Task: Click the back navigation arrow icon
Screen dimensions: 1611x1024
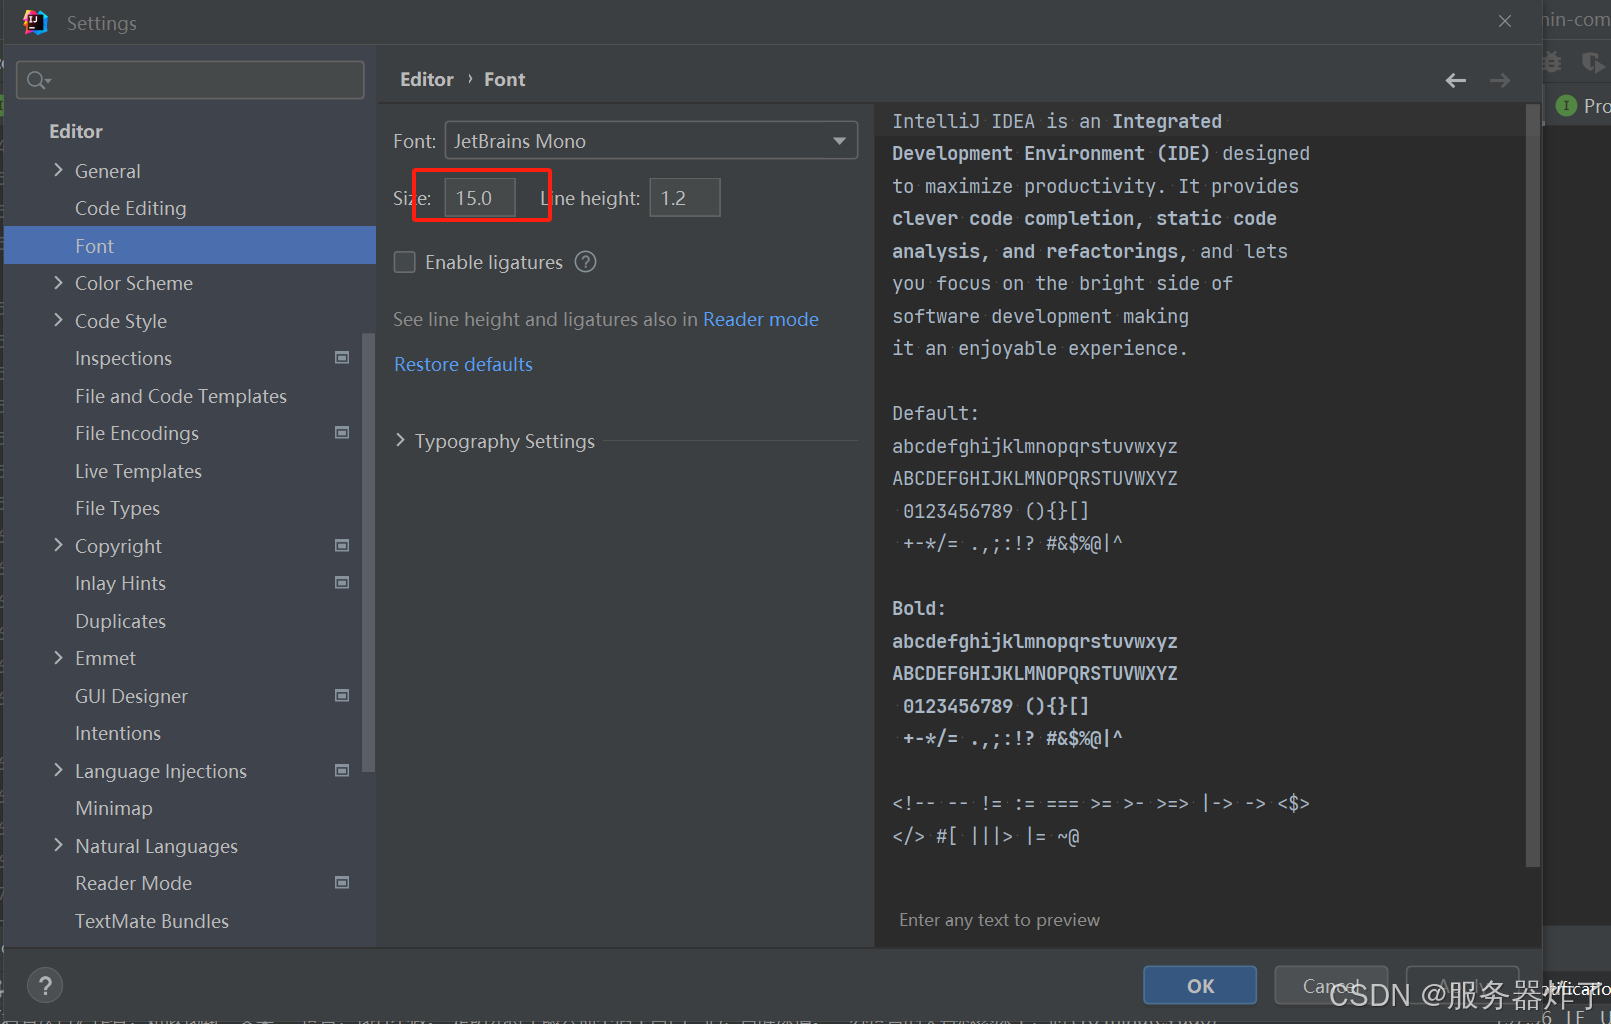Action: pos(1456,80)
